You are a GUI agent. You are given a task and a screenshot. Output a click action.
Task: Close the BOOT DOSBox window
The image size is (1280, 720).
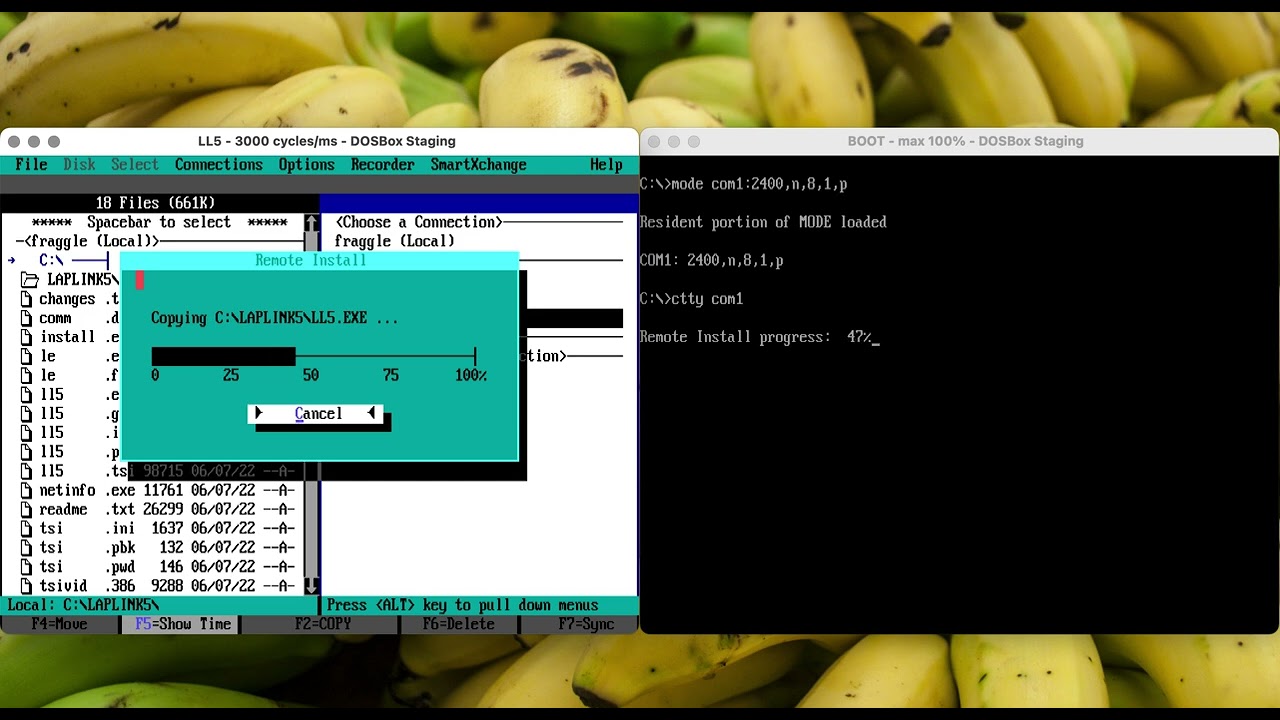(654, 142)
